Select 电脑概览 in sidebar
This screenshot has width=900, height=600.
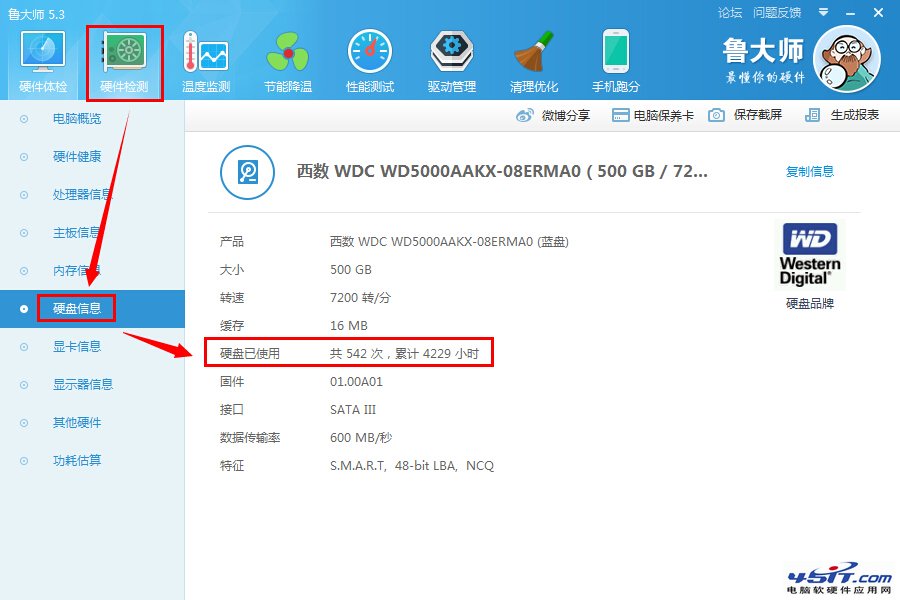click(x=77, y=119)
